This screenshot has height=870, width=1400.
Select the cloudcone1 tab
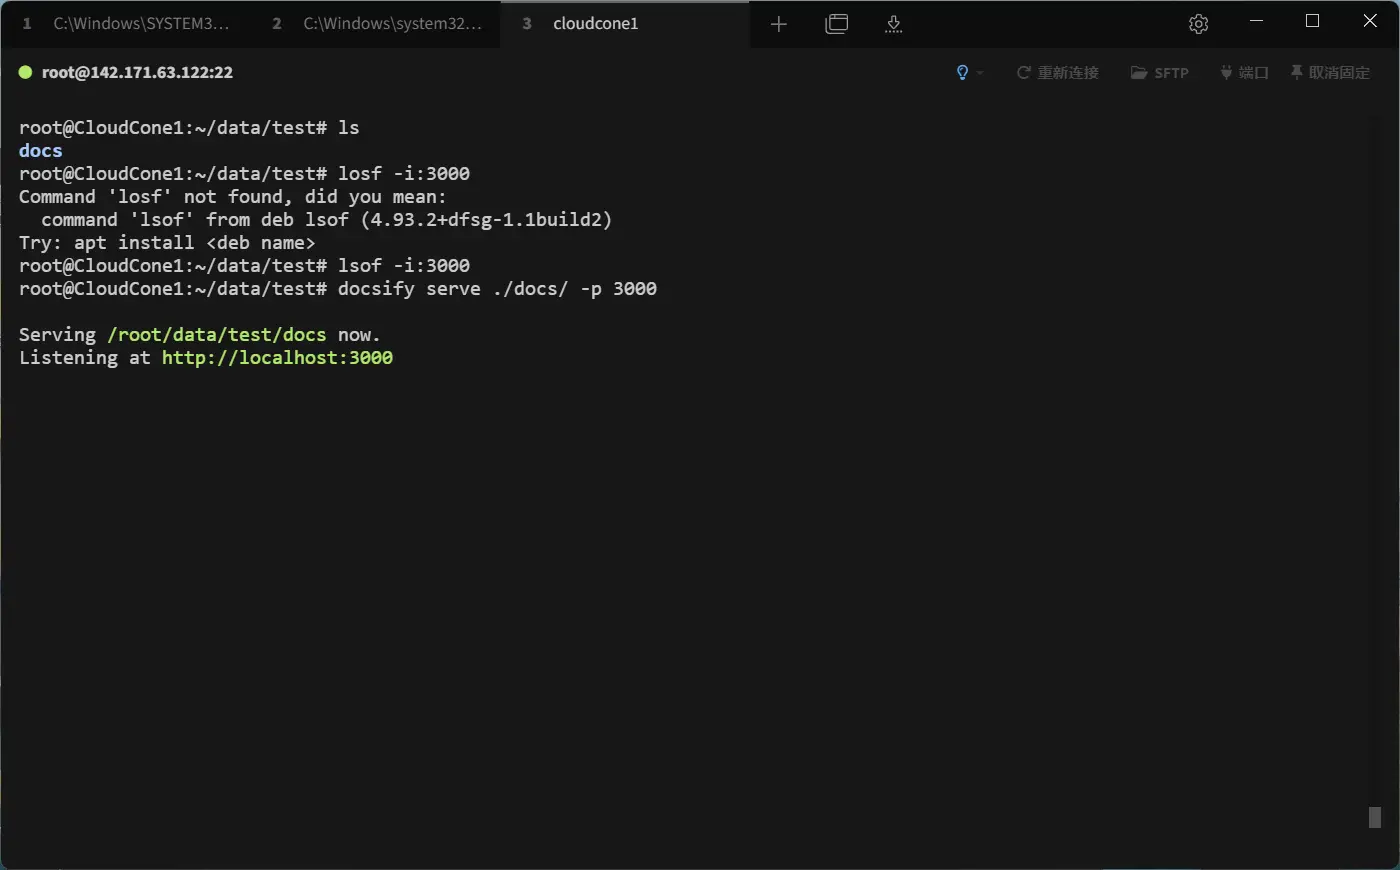coord(625,23)
